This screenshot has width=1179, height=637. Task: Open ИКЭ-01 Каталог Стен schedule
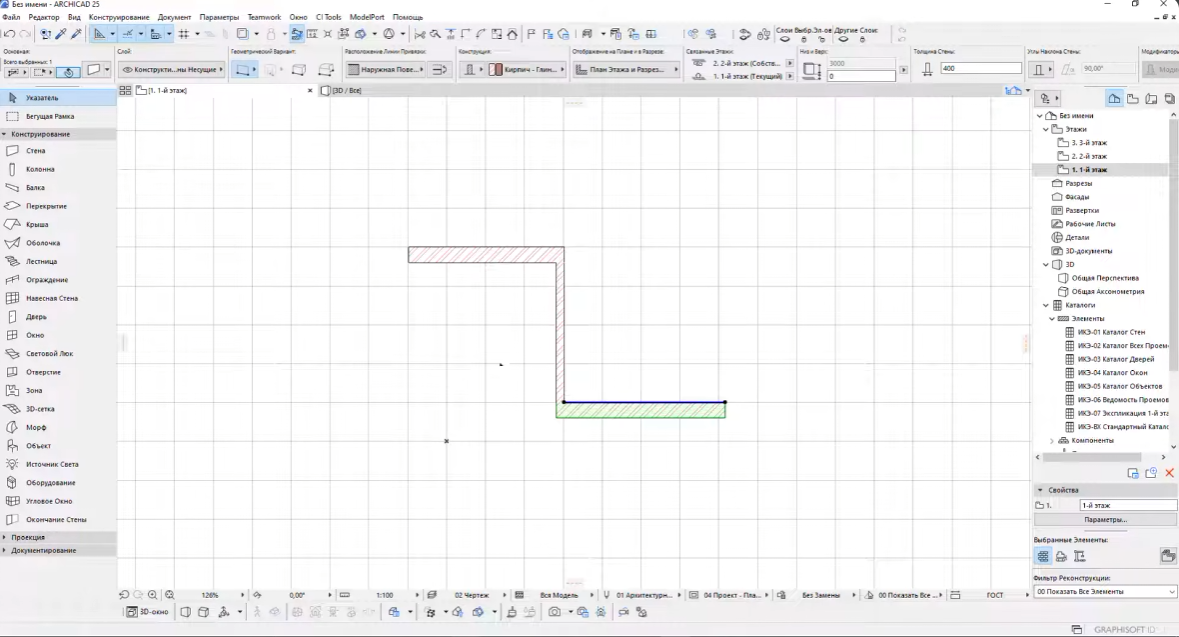pos(1111,332)
